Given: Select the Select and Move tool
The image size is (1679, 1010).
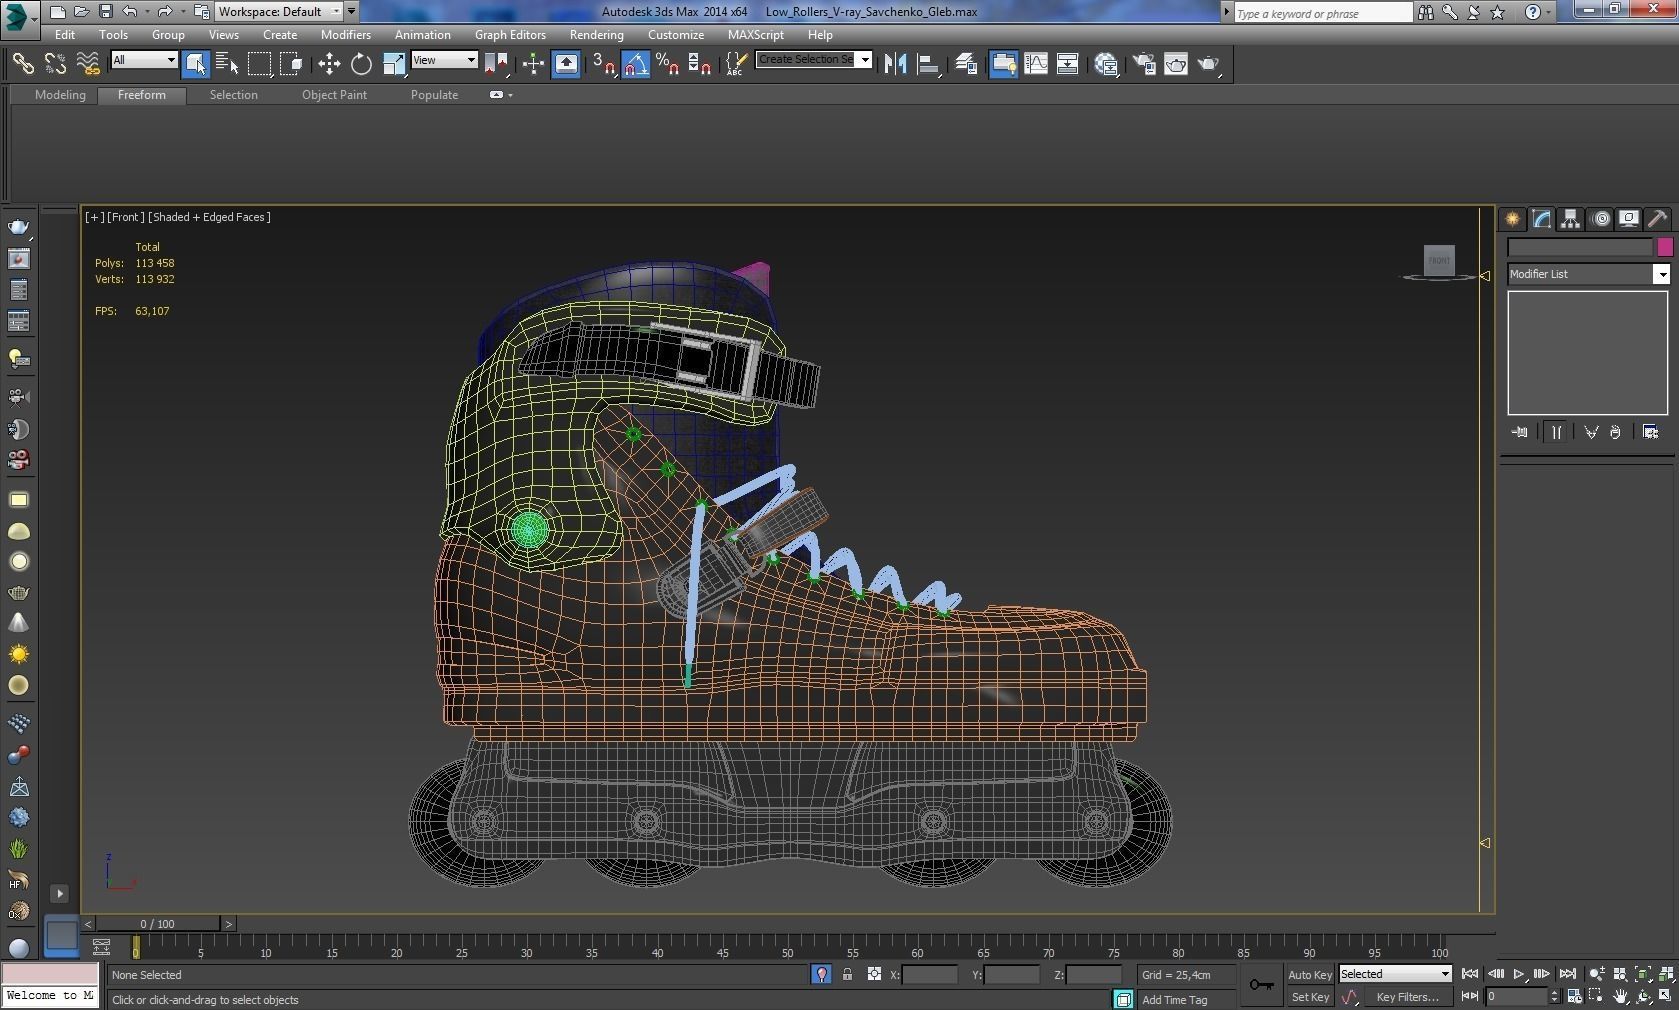Looking at the screenshot, I should [329, 64].
